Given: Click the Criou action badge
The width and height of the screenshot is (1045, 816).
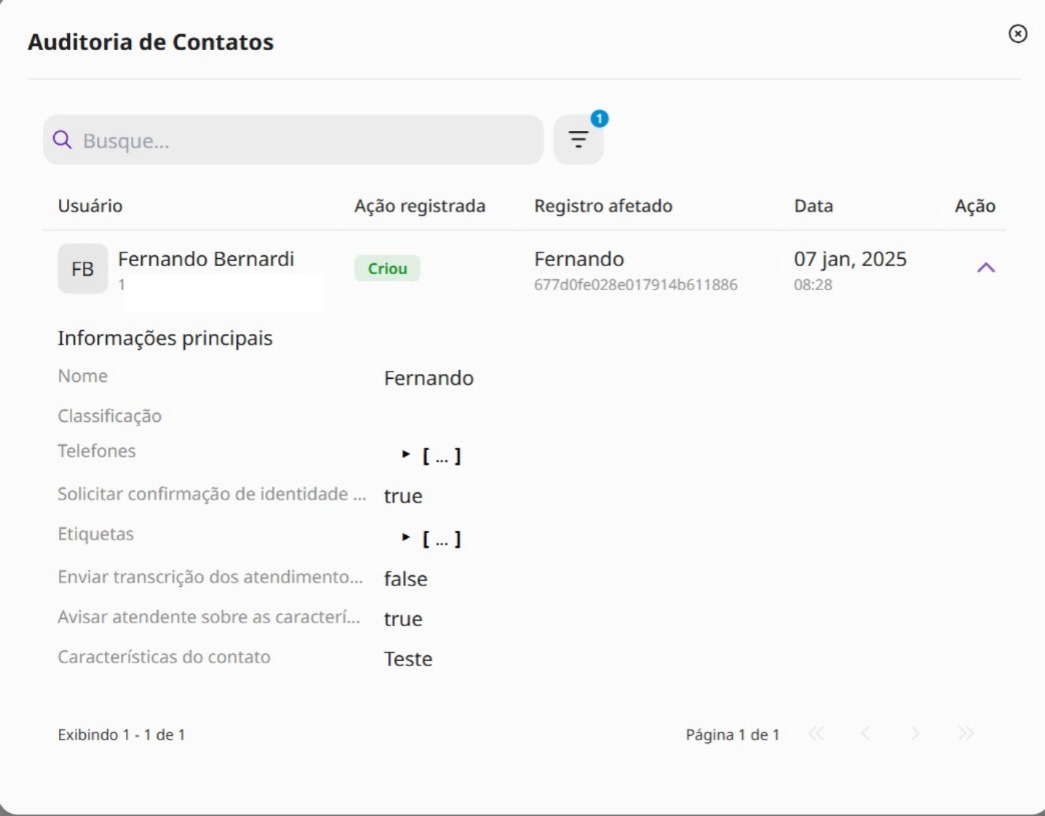Looking at the screenshot, I should [387, 268].
